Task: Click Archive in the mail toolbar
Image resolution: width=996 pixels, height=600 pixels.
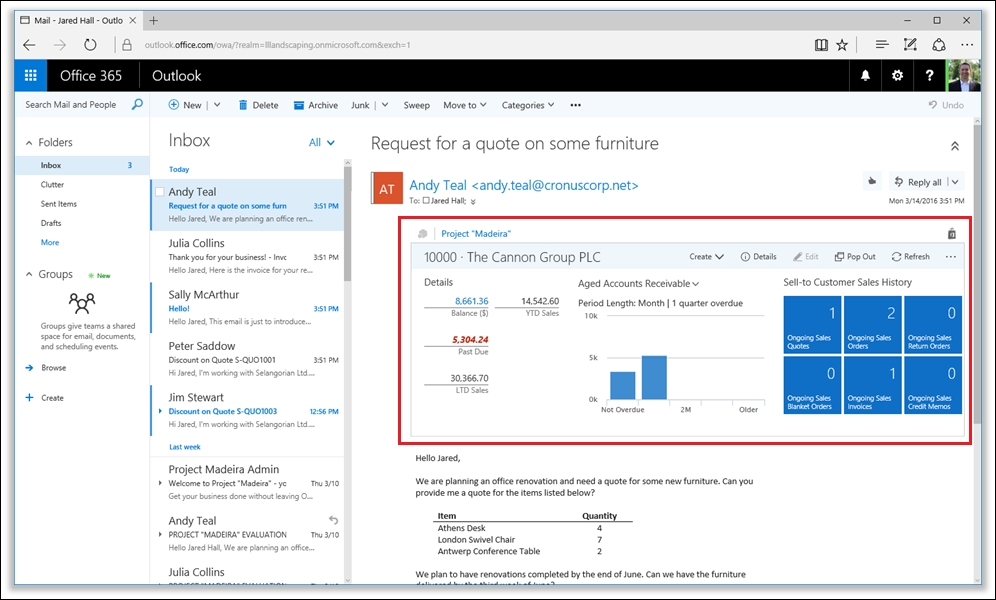Action: (315, 105)
